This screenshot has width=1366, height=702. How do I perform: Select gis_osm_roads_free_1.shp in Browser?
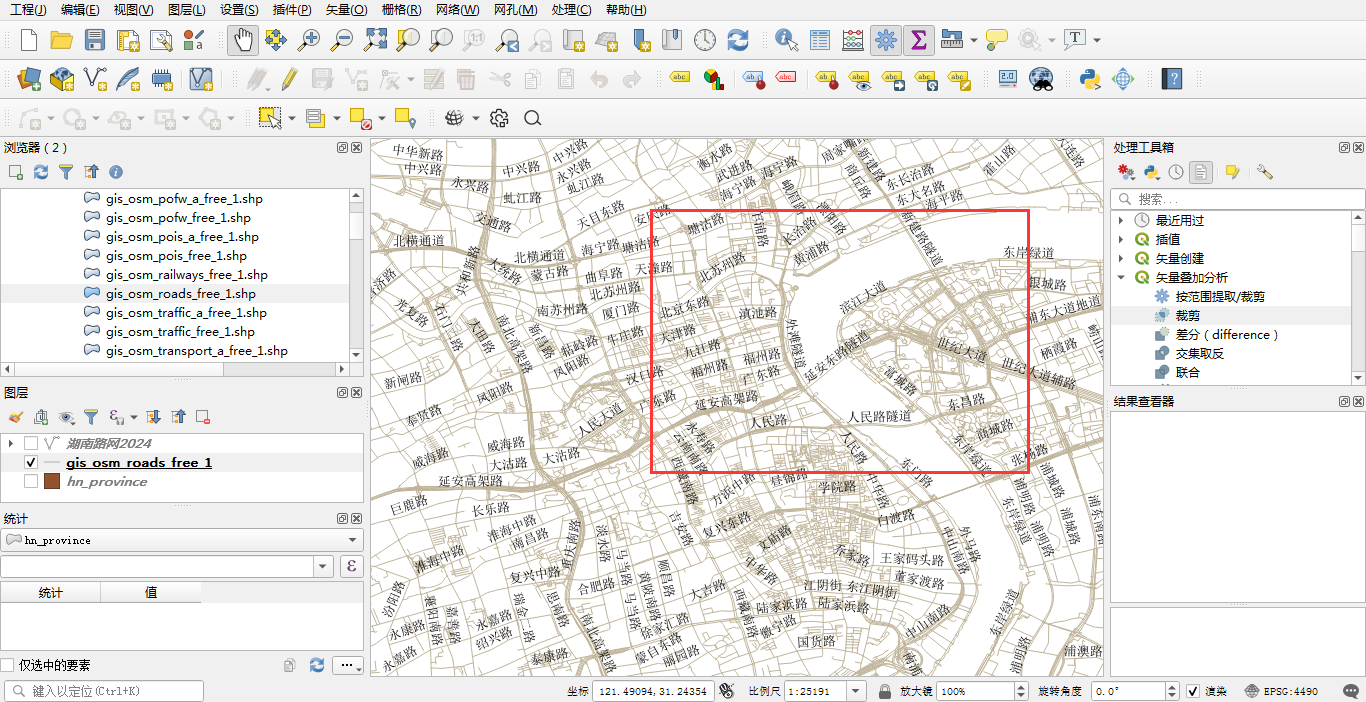tap(180, 294)
